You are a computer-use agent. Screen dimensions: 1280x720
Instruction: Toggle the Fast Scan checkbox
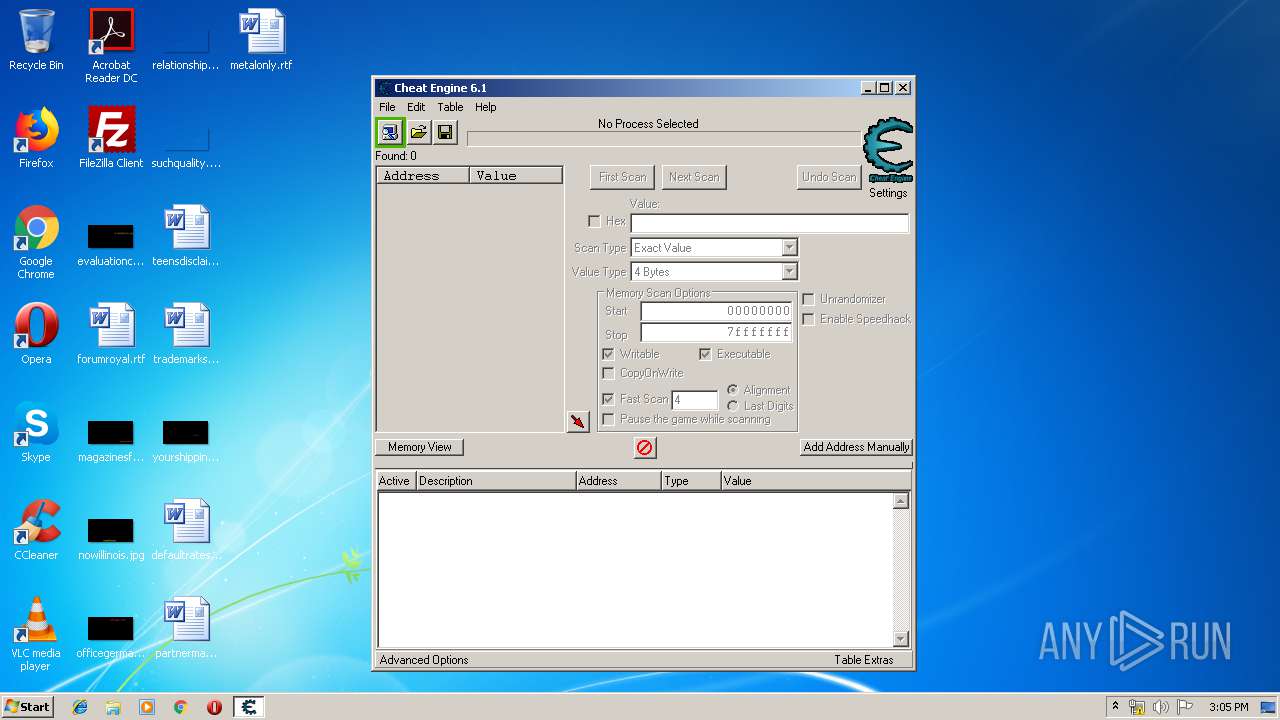608,398
